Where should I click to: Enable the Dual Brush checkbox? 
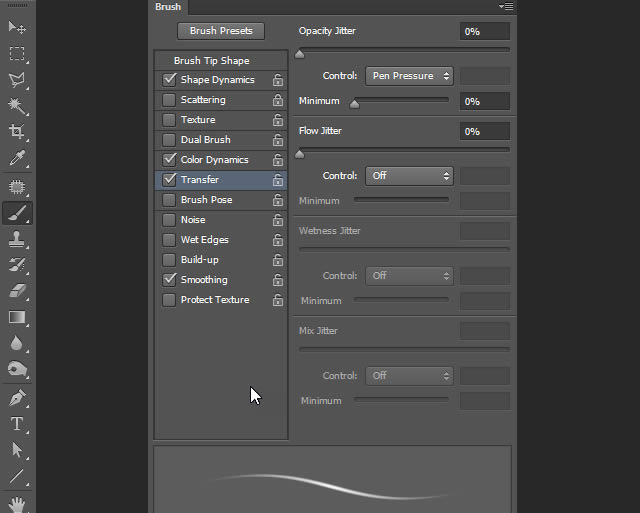pos(169,140)
